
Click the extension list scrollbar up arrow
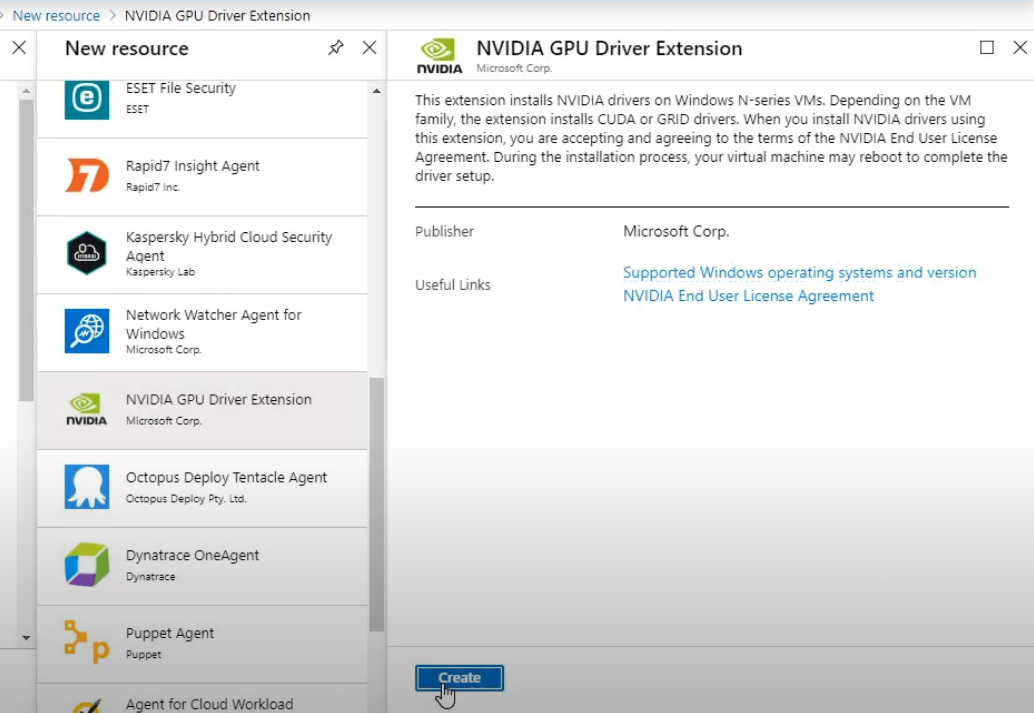coord(377,91)
